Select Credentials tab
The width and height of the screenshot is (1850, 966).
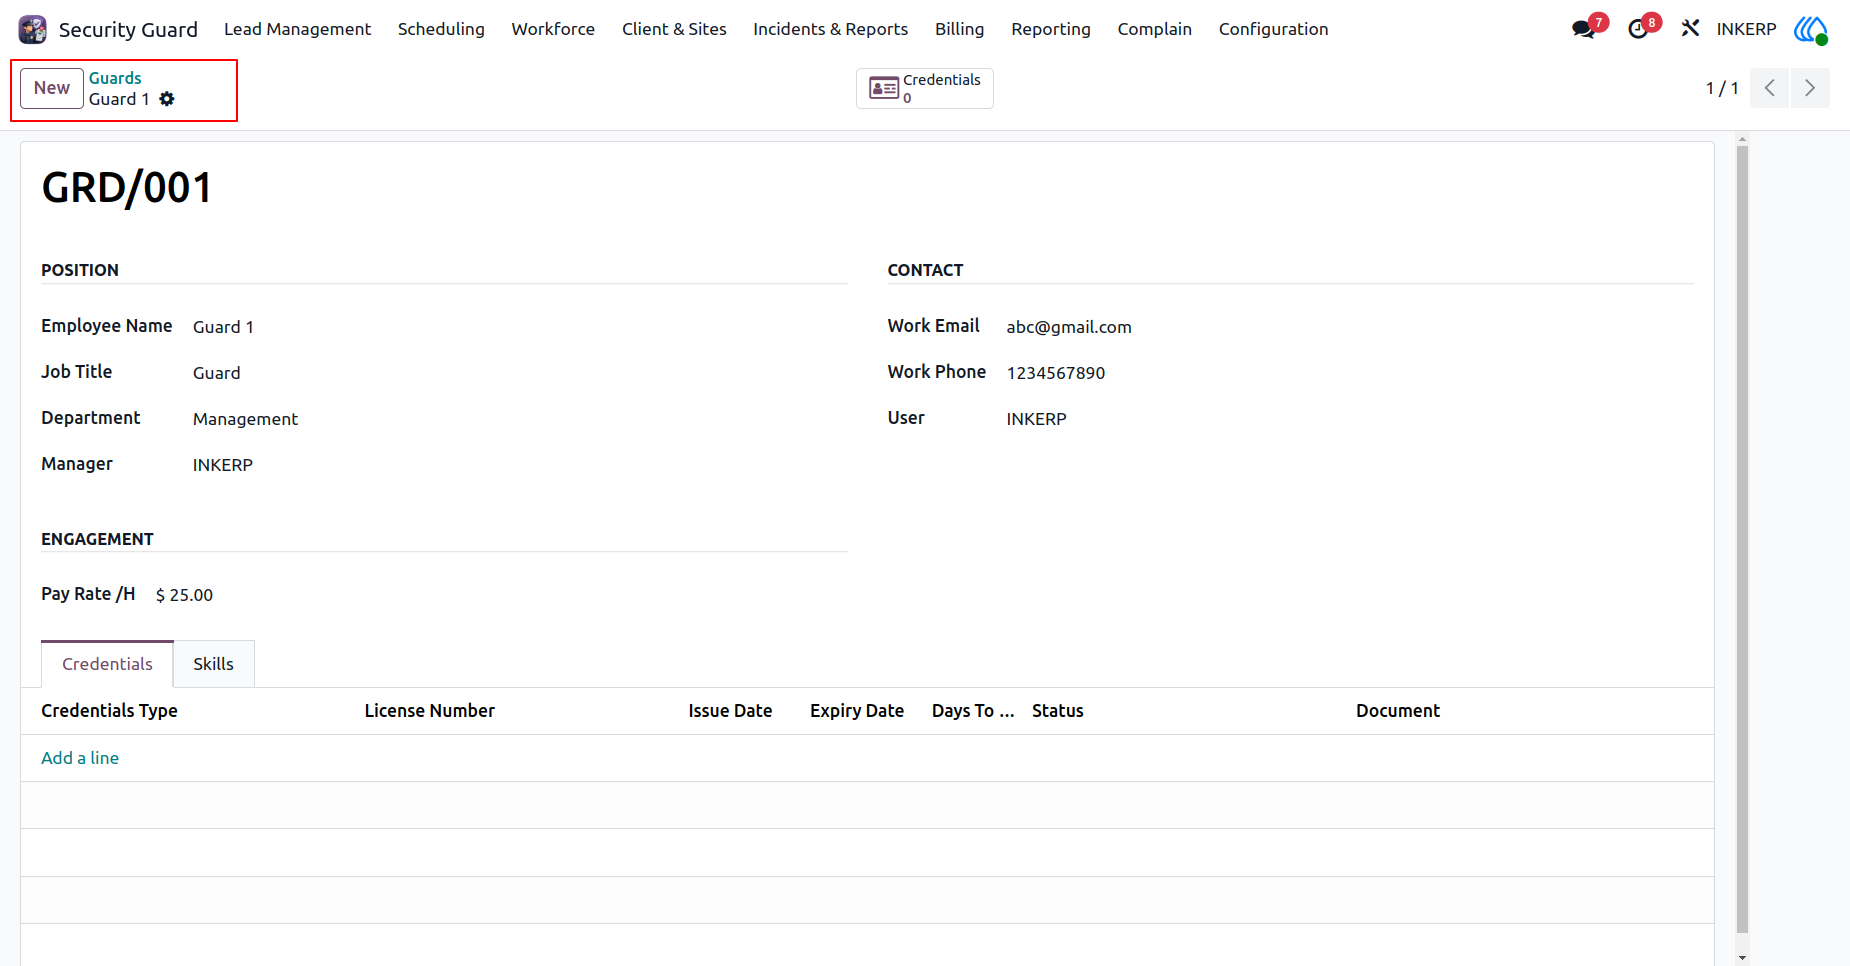pos(107,664)
